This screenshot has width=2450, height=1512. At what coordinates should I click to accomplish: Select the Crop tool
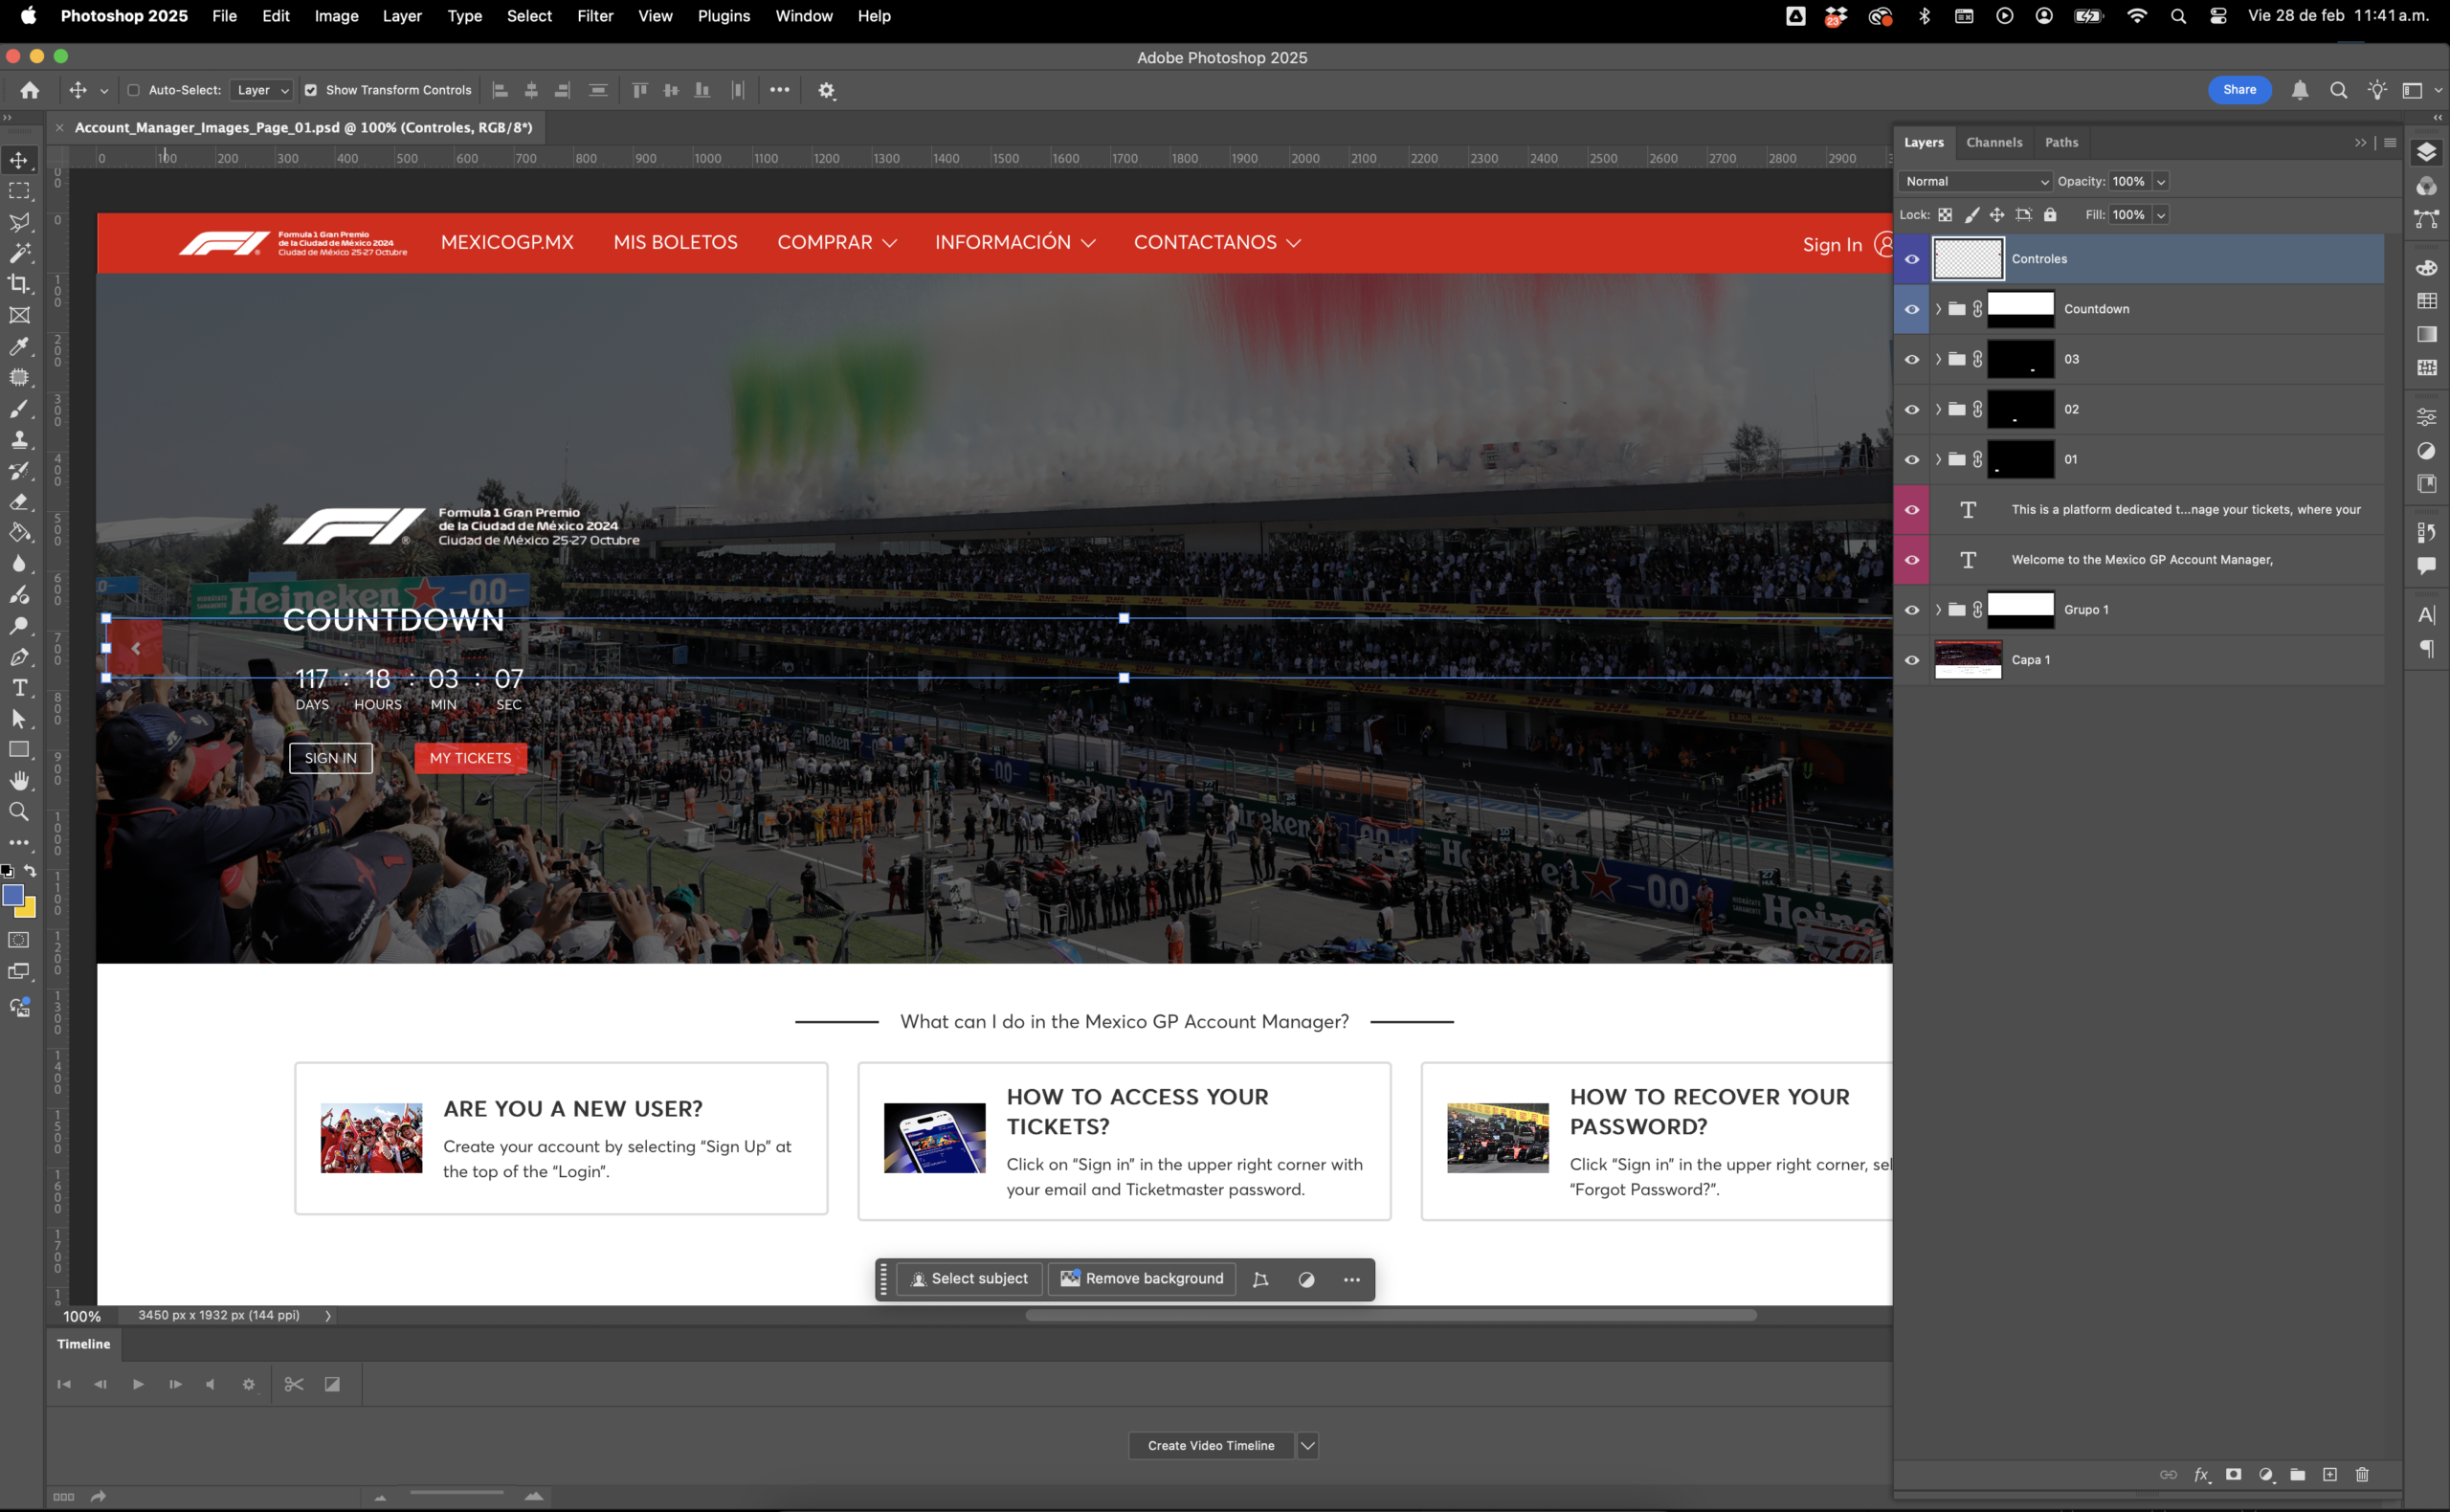click(19, 284)
